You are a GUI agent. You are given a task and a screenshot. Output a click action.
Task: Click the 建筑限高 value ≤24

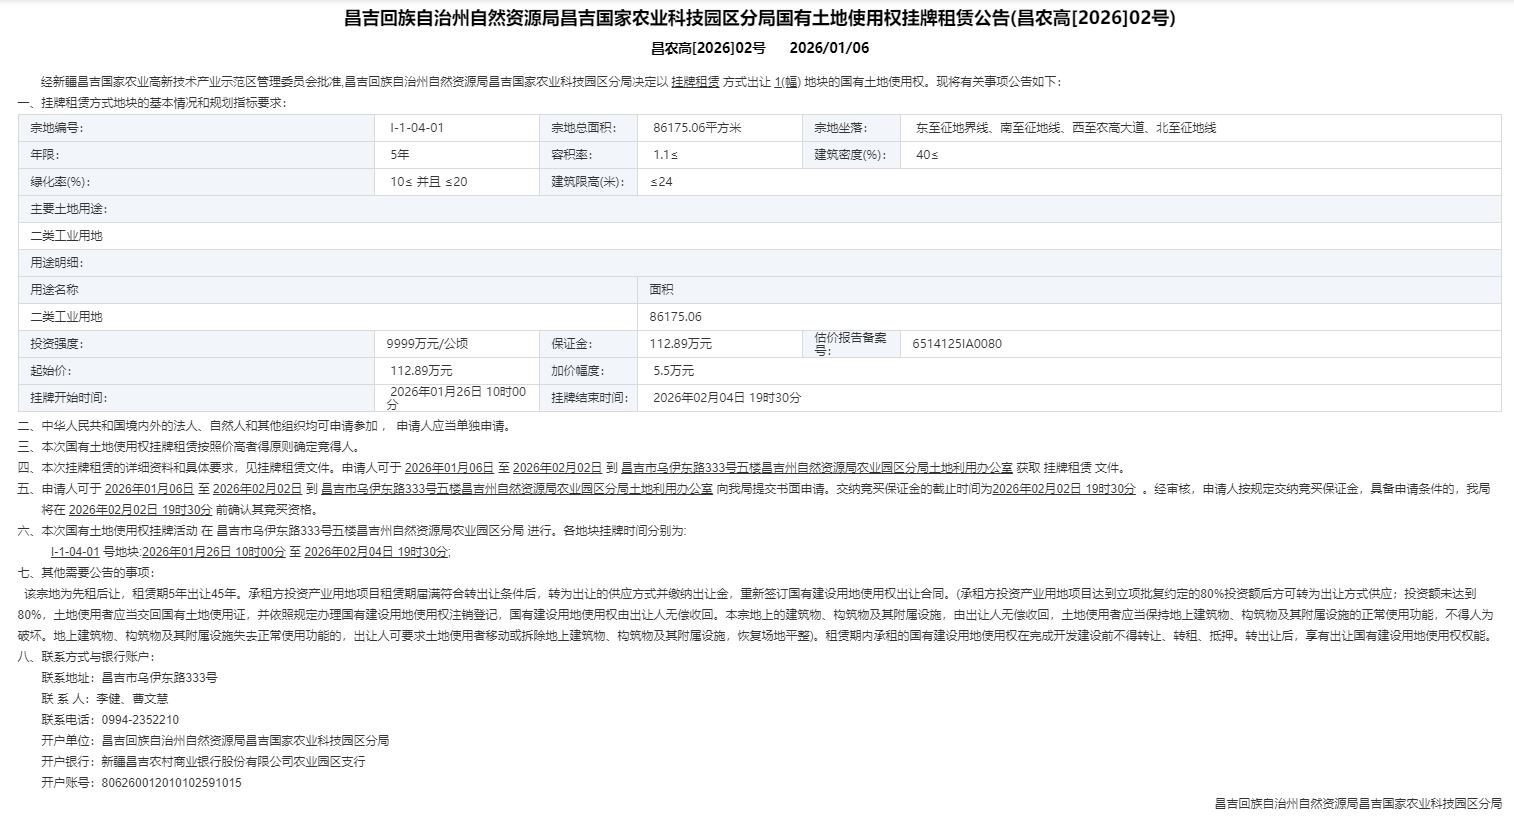coord(661,182)
